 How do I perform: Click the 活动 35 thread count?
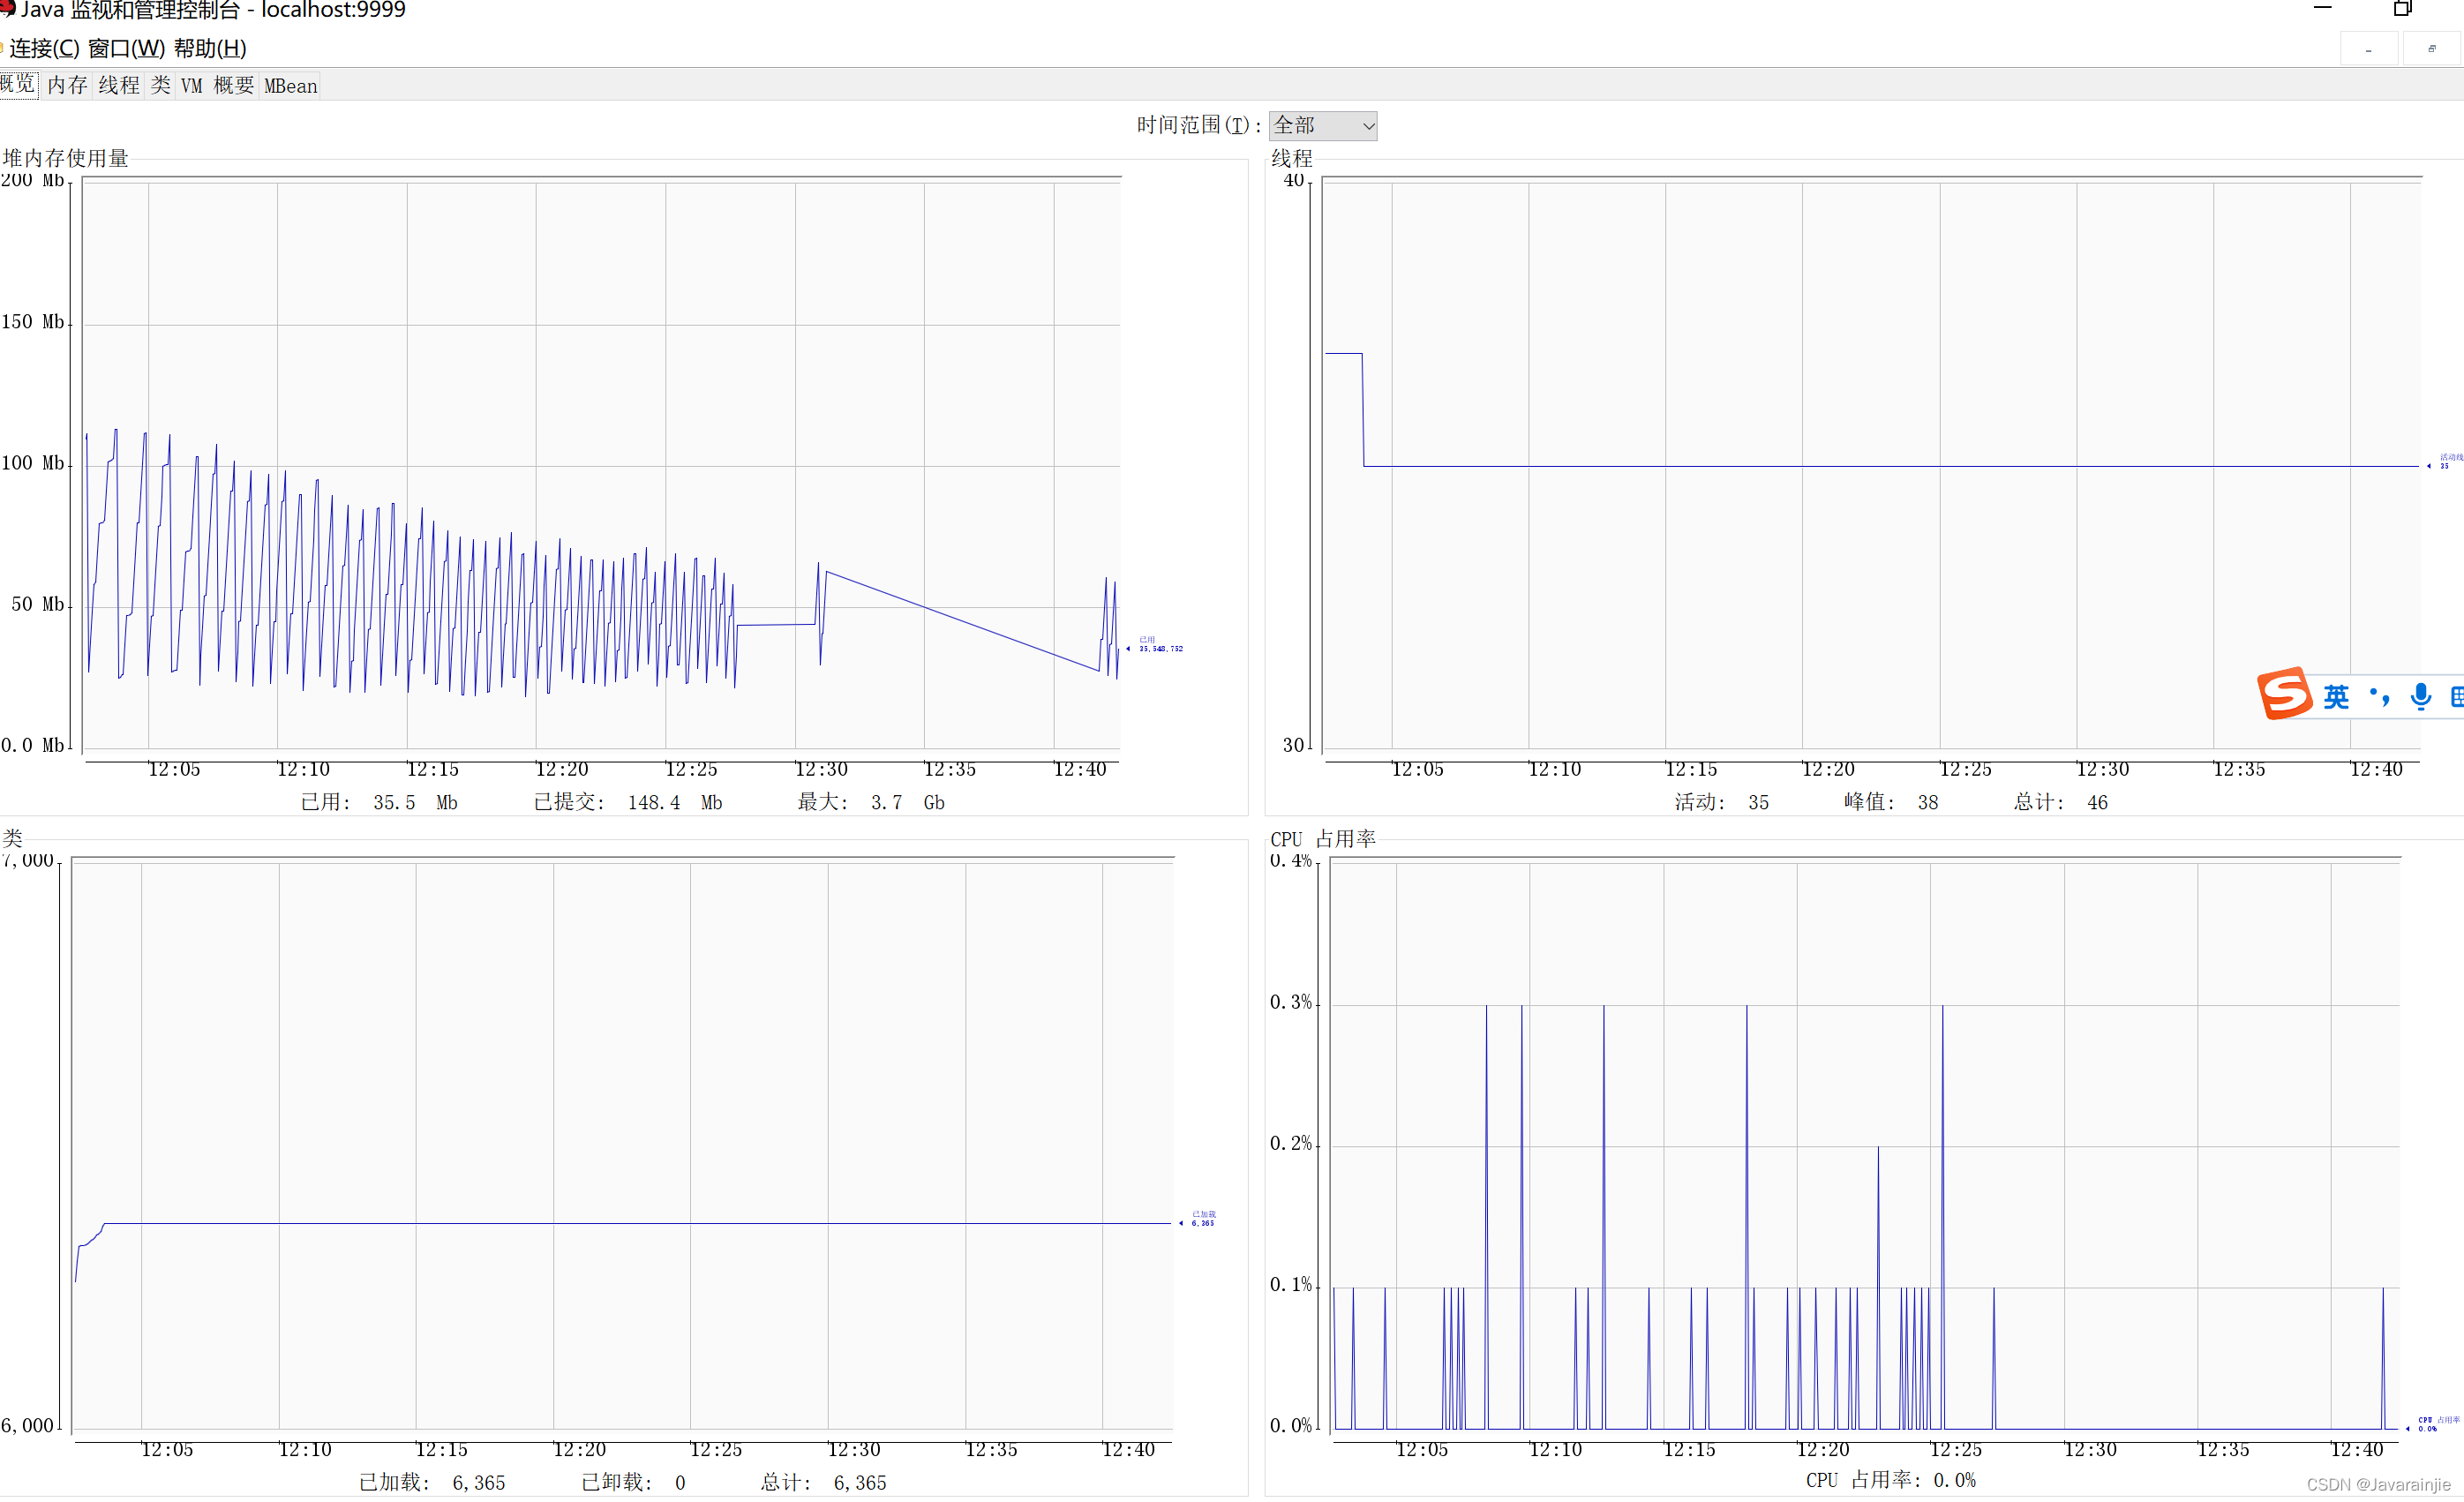point(1722,802)
